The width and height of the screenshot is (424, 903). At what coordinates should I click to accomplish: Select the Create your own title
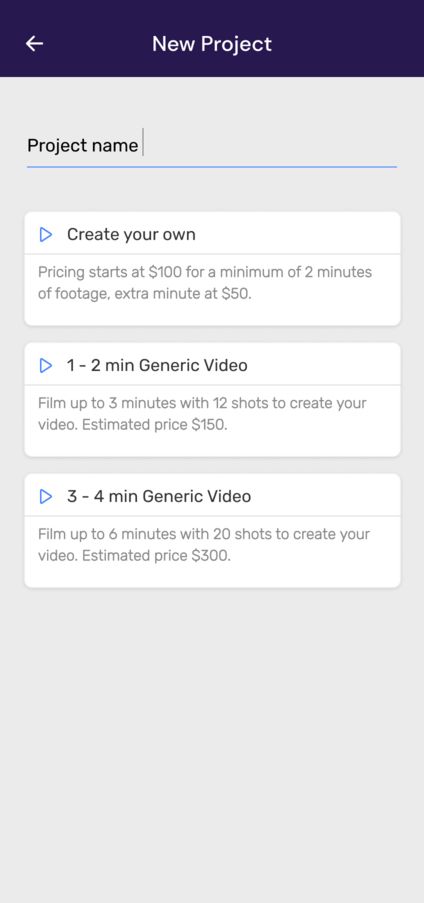131,234
